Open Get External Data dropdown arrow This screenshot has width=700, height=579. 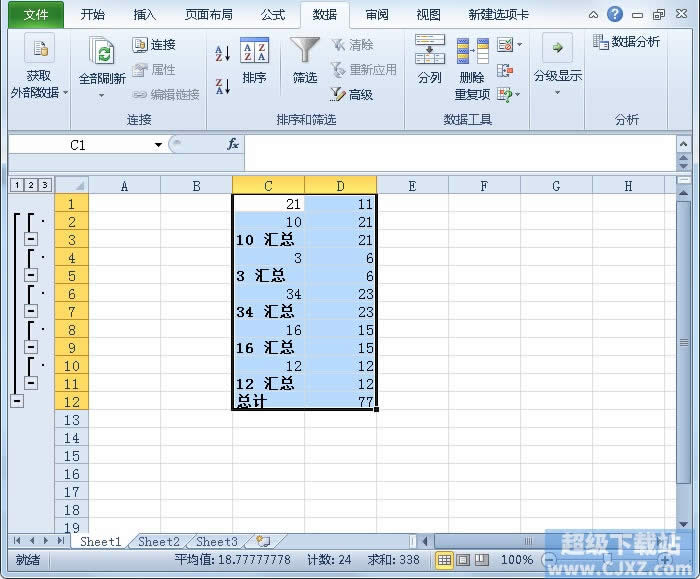pyautogui.click(x=66, y=92)
